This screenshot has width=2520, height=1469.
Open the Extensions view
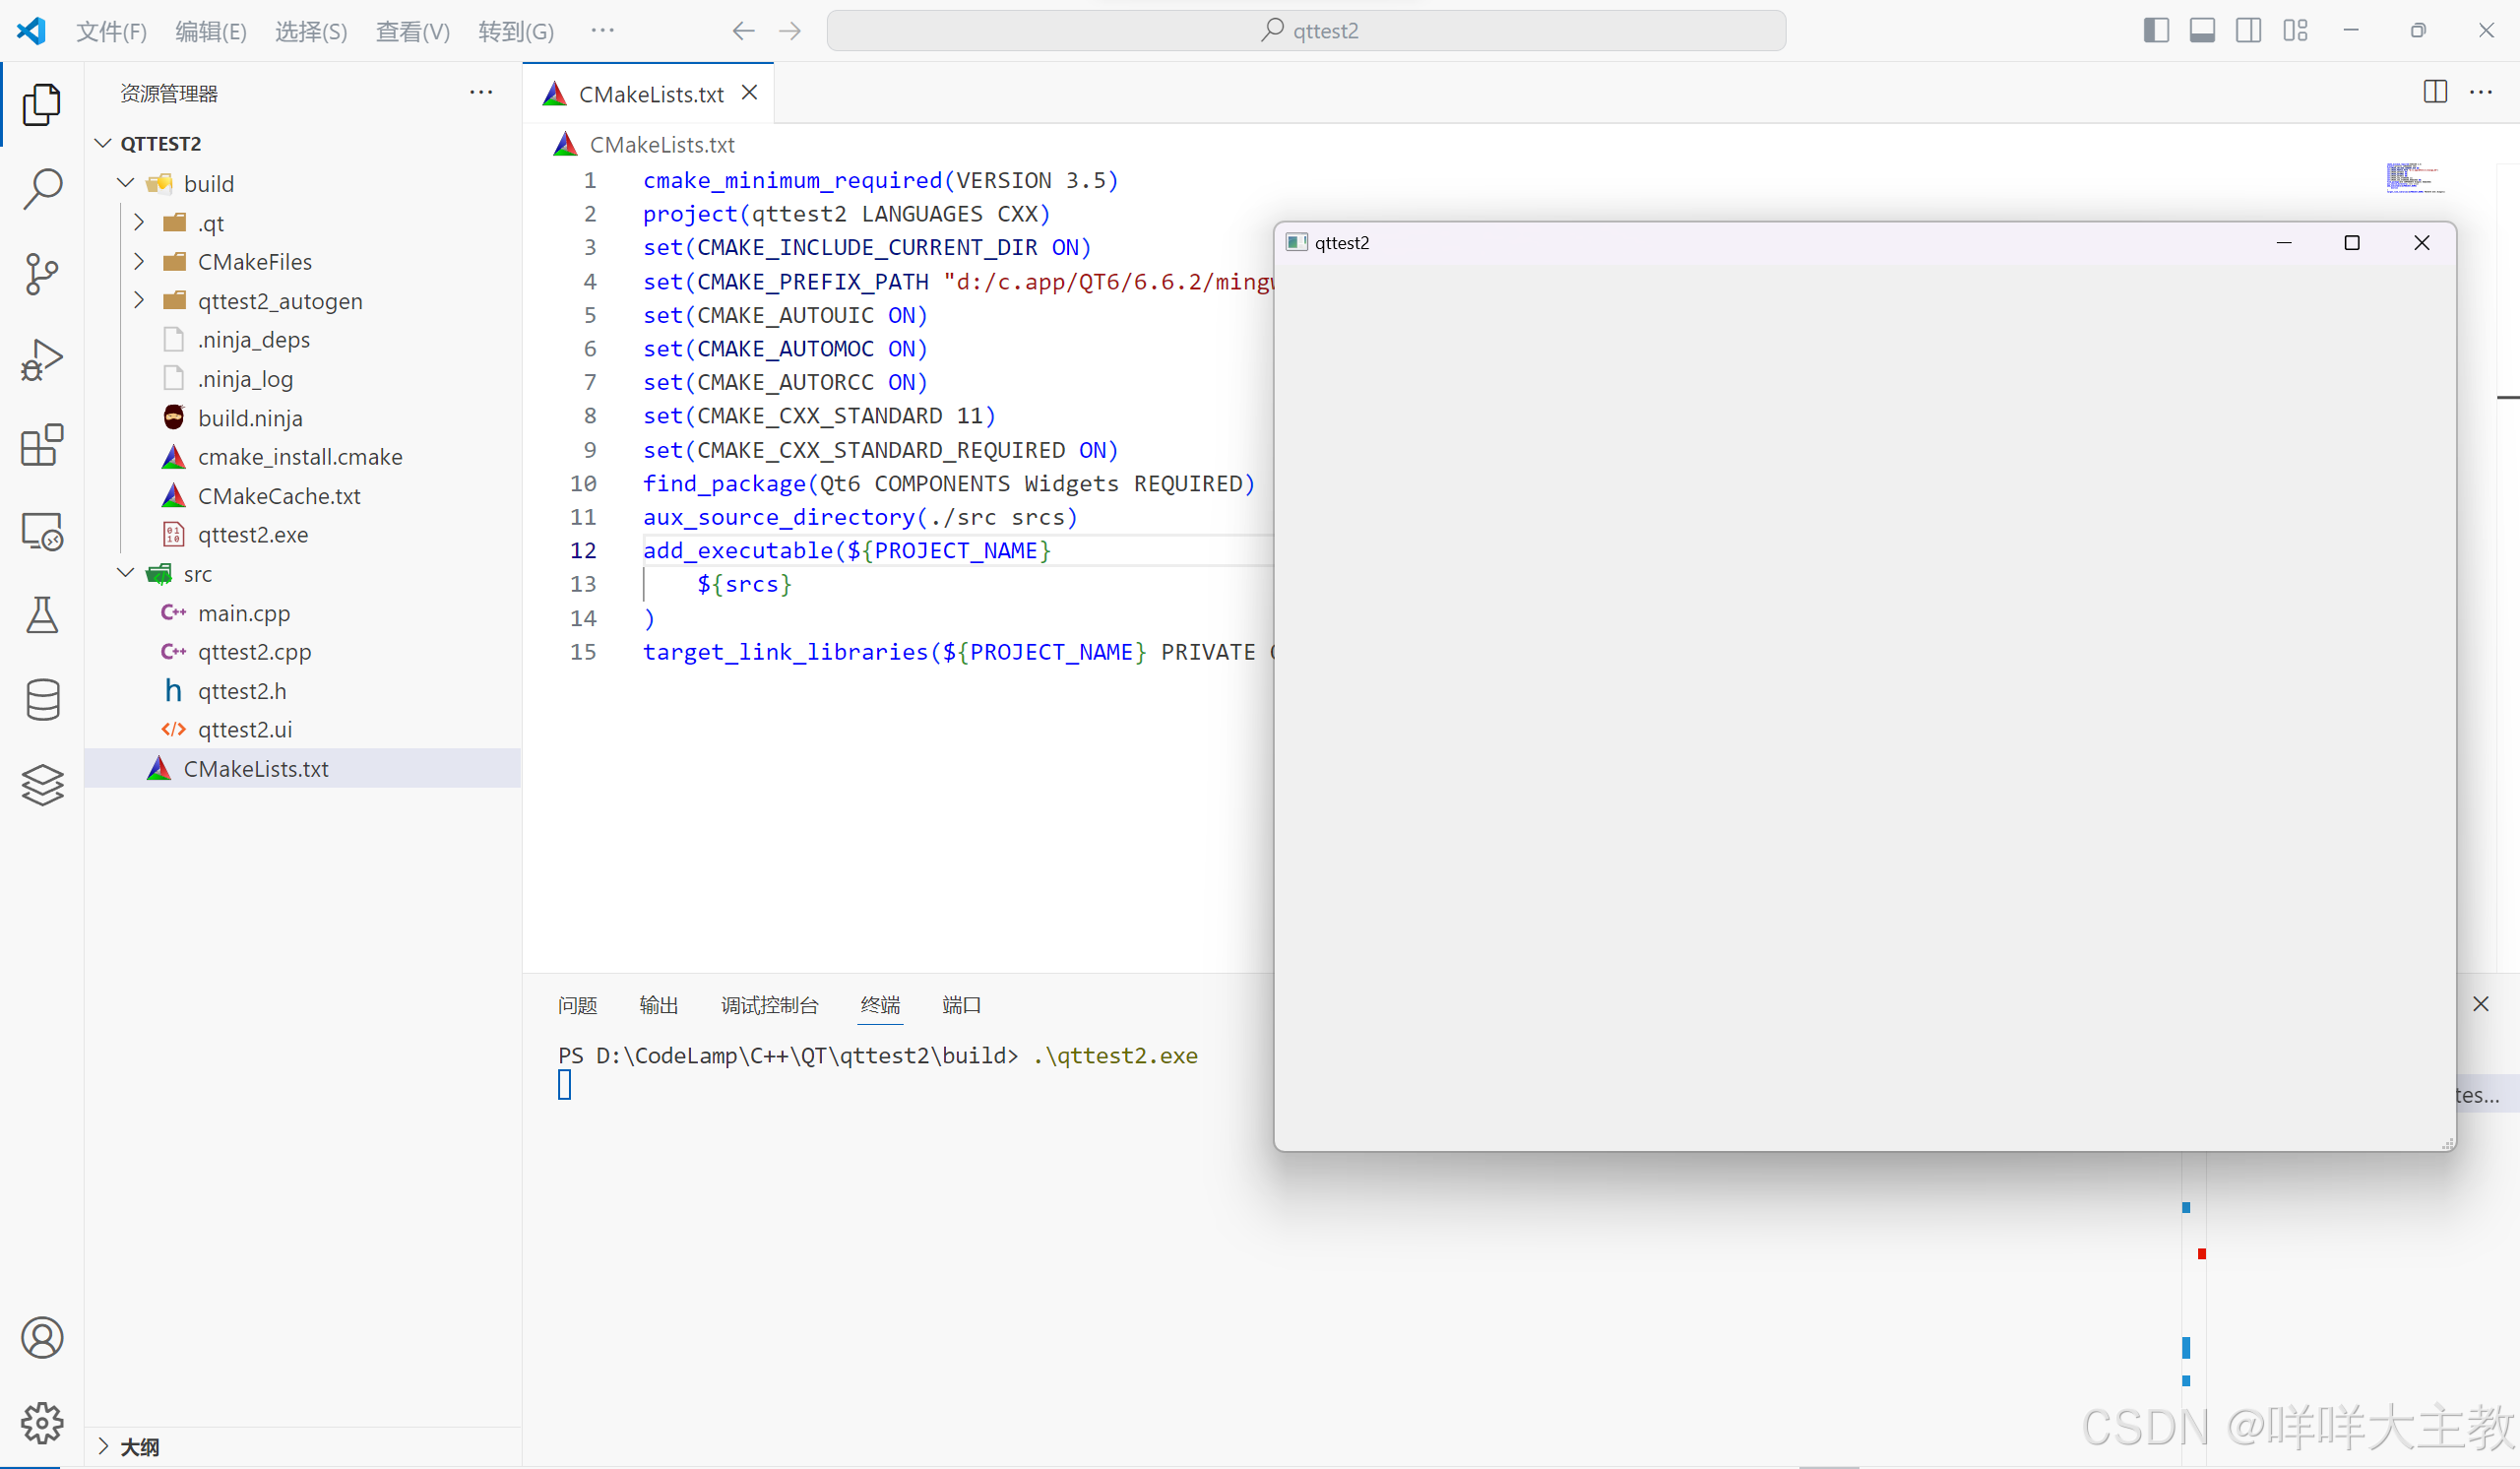coord(42,445)
